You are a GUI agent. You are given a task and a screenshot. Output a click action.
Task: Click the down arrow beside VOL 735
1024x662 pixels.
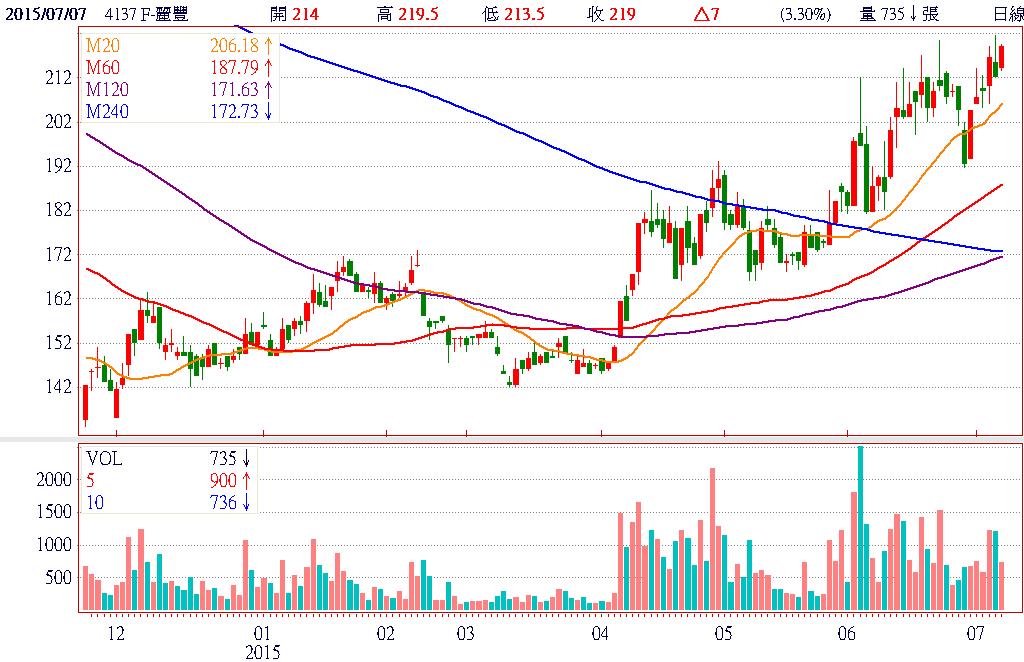245,459
